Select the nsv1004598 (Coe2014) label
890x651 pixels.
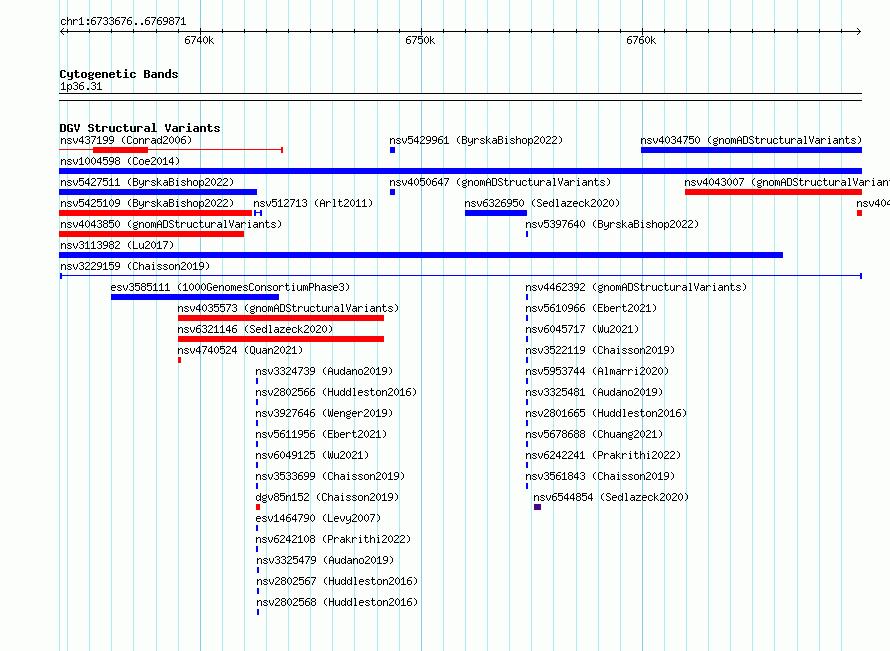120,161
